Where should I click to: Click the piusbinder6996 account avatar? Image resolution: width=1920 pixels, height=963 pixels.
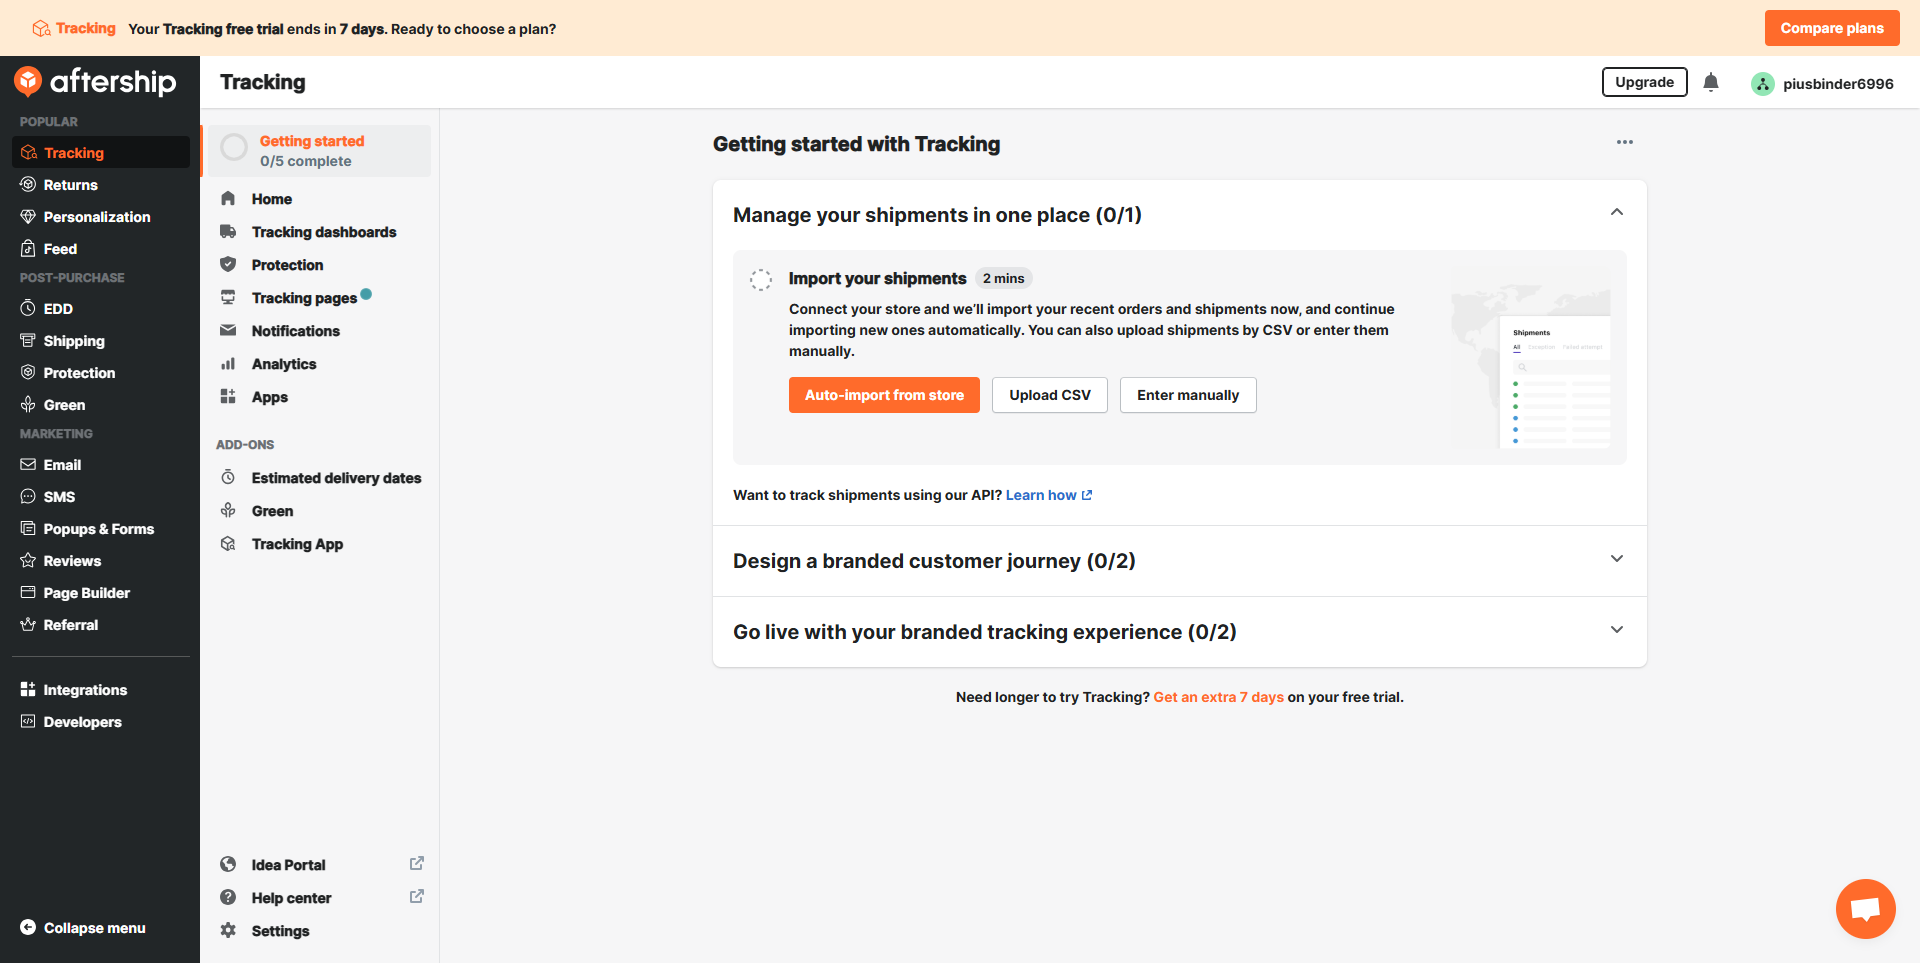1762,84
